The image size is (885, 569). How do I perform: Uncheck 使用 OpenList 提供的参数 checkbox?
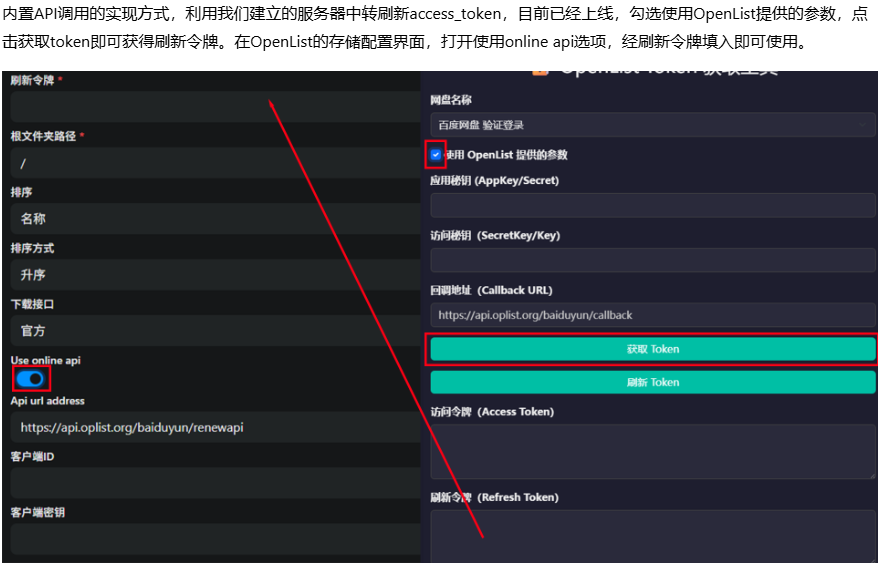point(436,155)
